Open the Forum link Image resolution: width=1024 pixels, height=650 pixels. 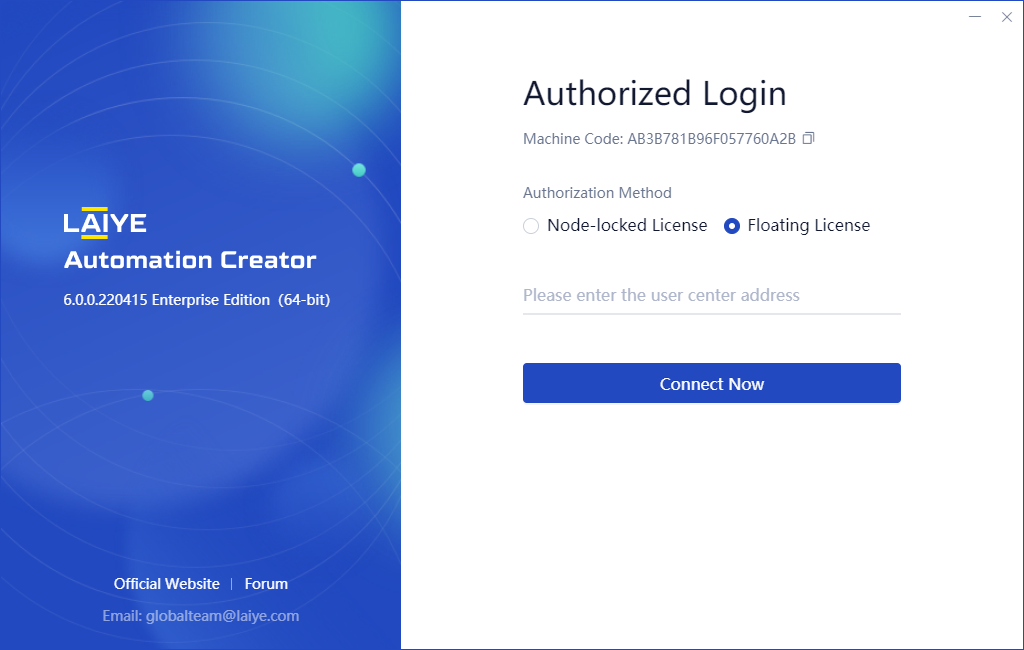(266, 584)
